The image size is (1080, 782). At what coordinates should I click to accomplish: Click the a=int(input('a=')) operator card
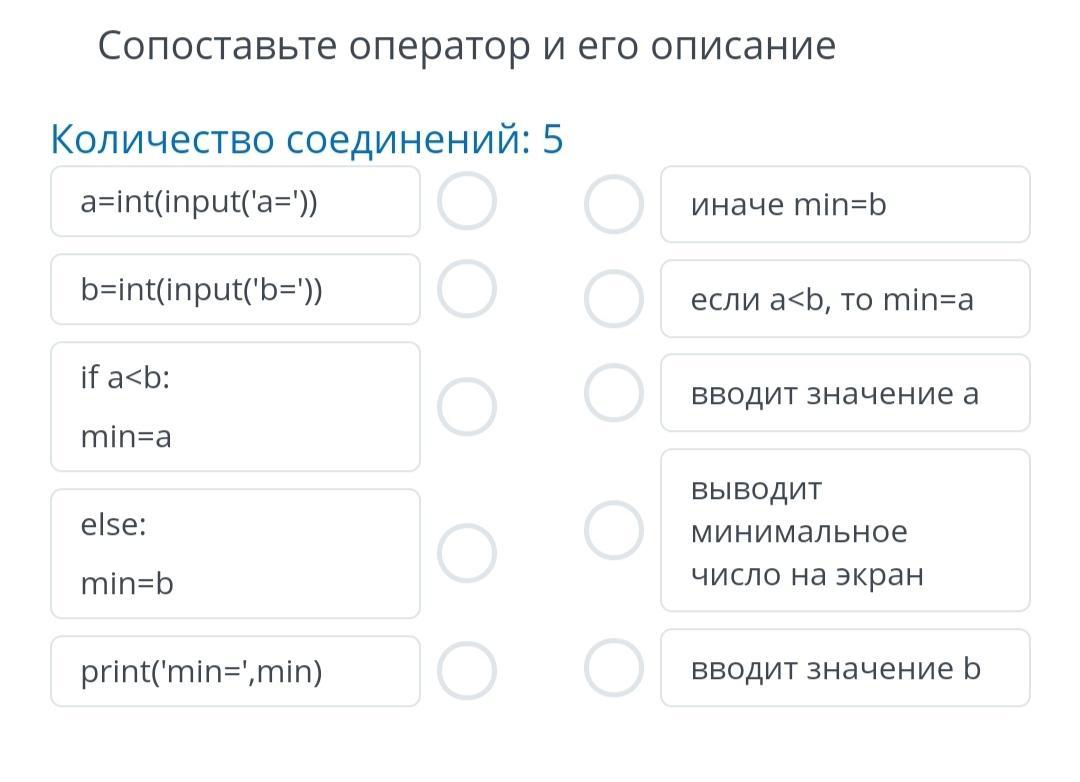pos(235,202)
